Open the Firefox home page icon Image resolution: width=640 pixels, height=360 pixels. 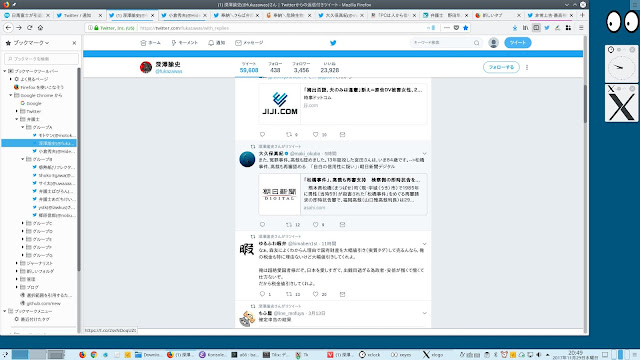coord(40,28)
